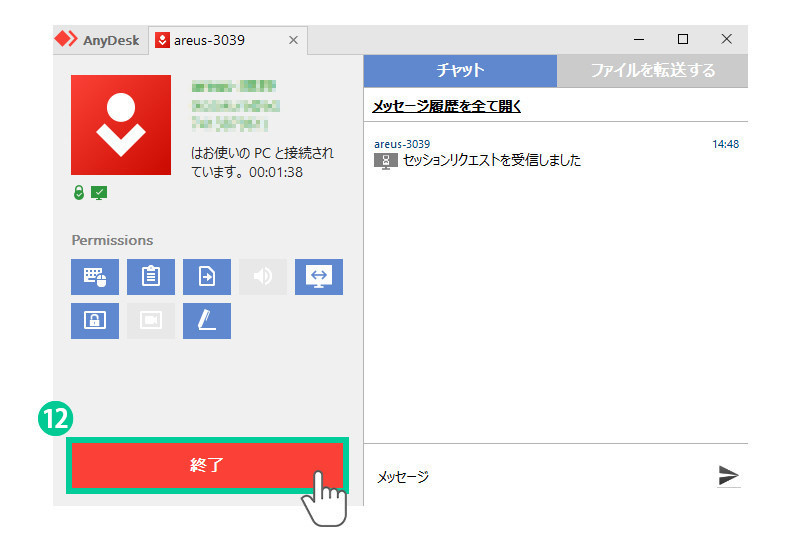Open the ファイルを転送する tab
Screen dimensions: 800x543
(652, 71)
